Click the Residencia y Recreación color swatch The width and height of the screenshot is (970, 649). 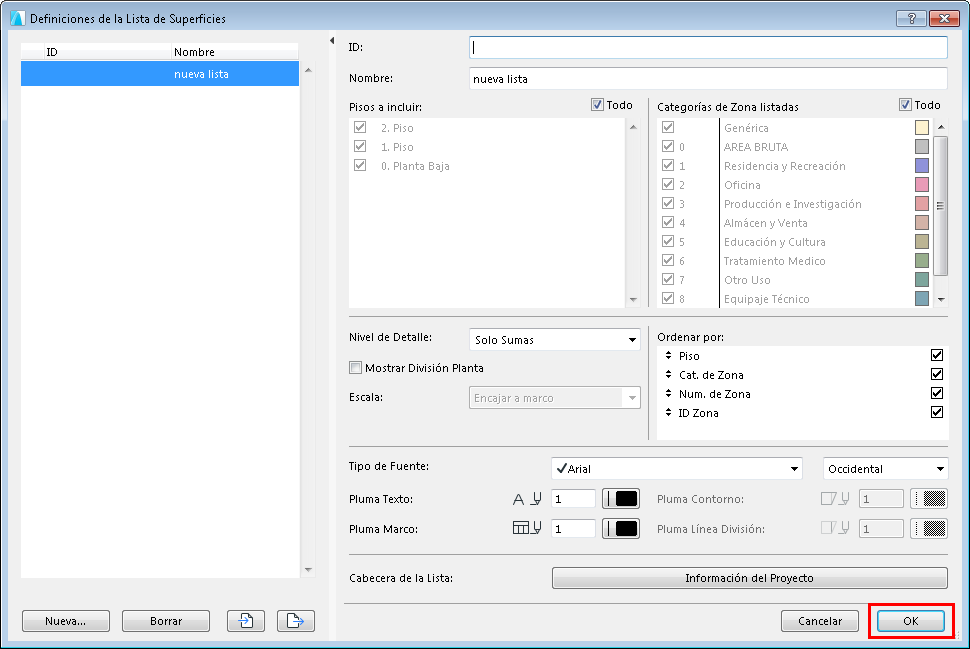[x=922, y=165]
